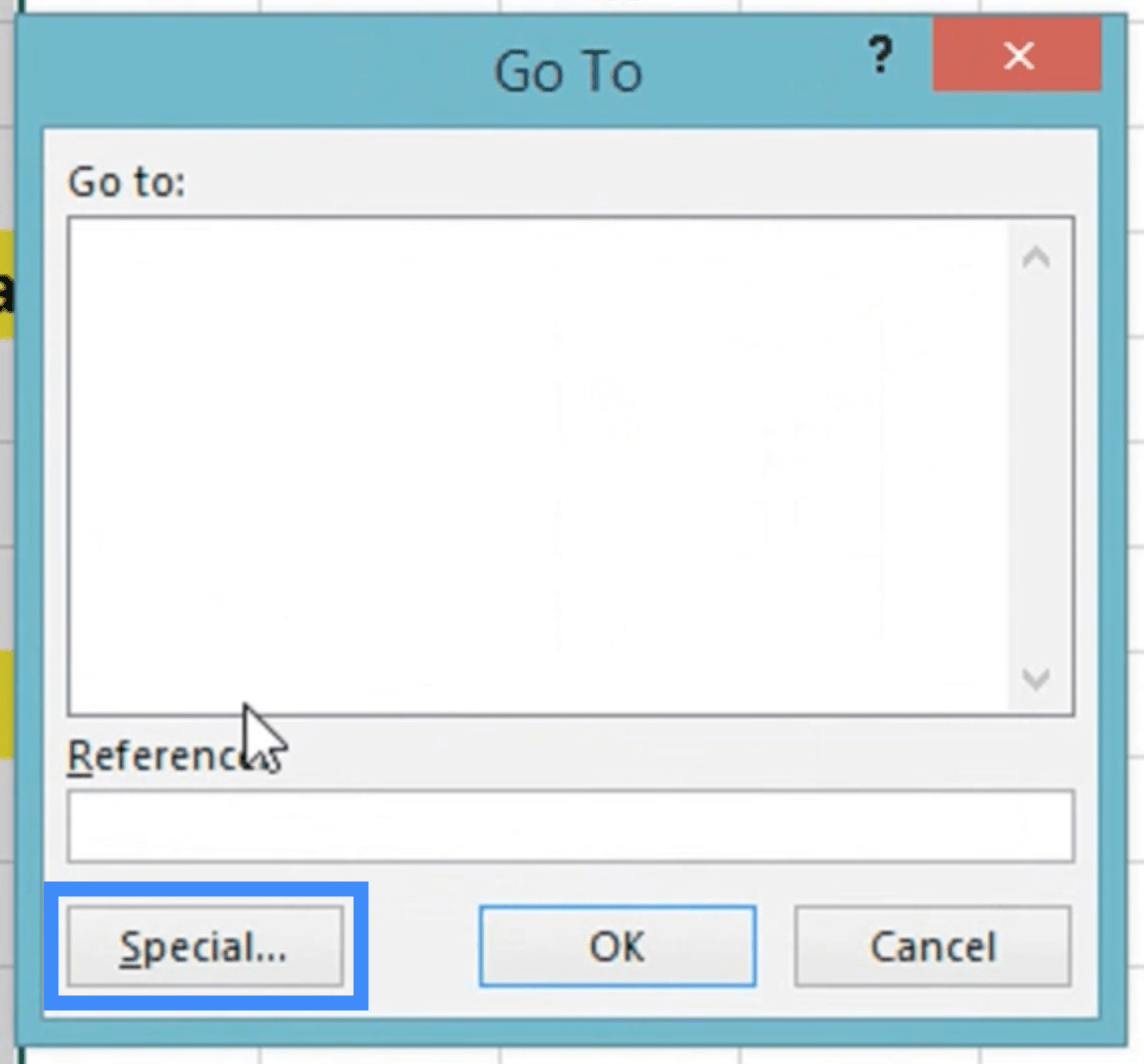Click spreadsheet cell above the dialog
This screenshot has height=1064, width=1144.
point(379,6)
